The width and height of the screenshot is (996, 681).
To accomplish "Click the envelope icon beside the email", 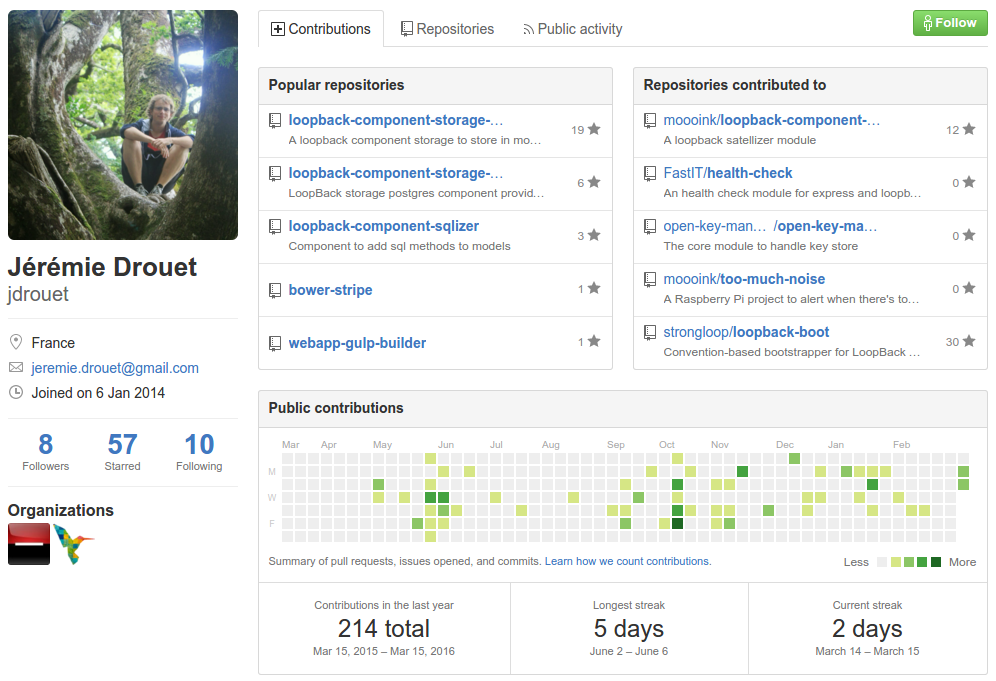I will coord(16,368).
